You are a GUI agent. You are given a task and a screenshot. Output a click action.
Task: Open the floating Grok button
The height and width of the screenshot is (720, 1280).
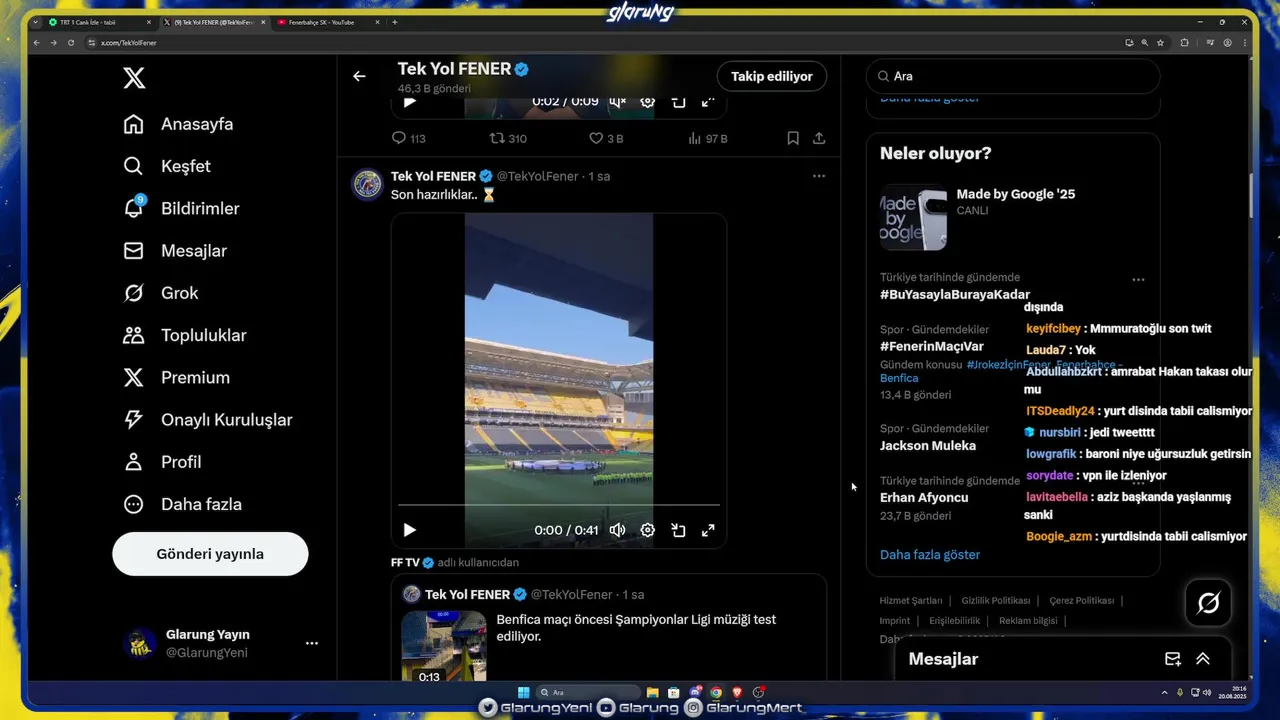(x=1208, y=603)
